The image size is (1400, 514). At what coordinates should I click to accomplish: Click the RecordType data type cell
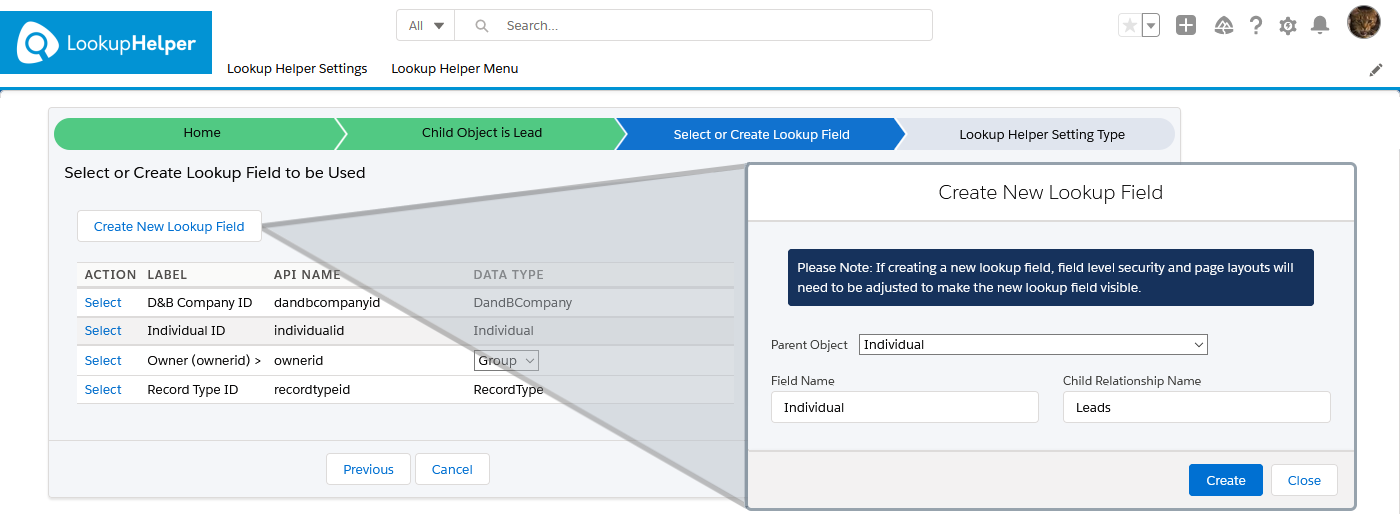(x=508, y=389)
